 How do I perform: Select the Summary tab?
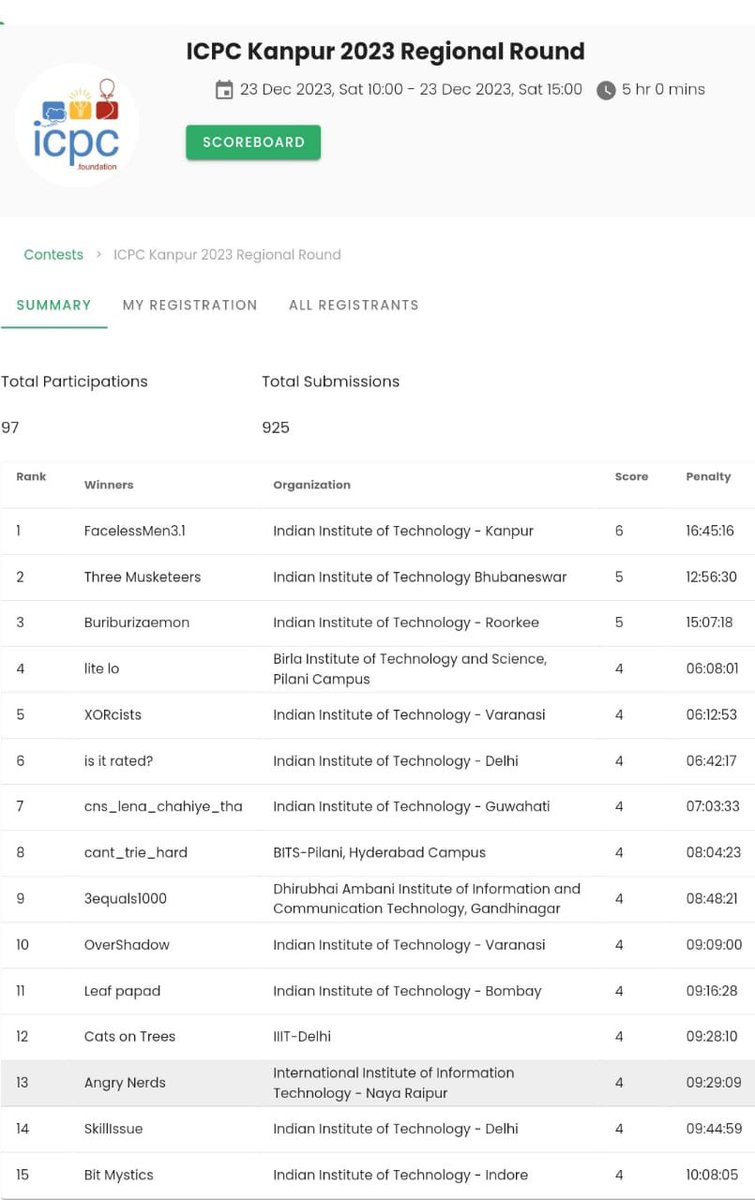click(x=54, y=305)
